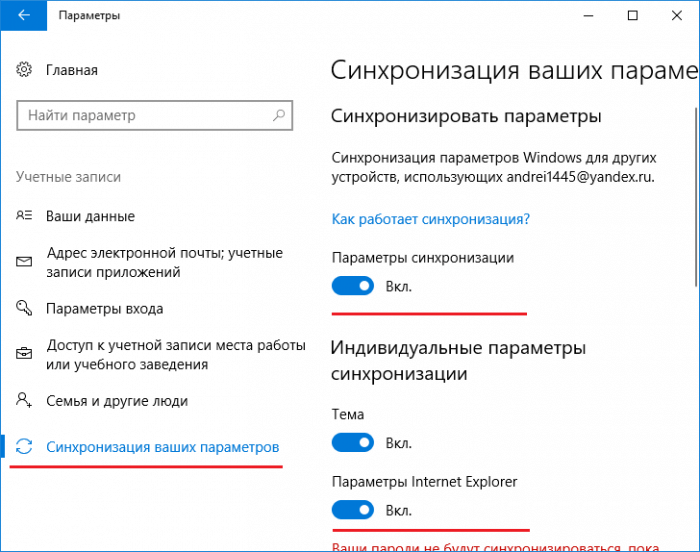Open Адрес электронной почты; учетные записи приложений

pyautogui.click(x=165, y=262)
